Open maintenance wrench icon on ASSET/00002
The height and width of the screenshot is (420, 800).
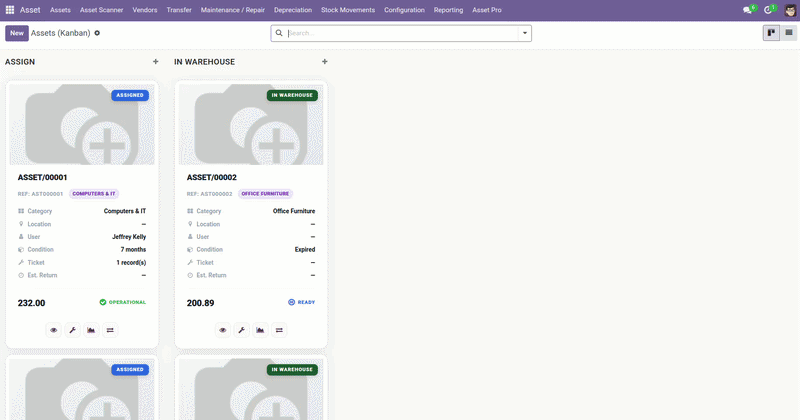point(241,330)
